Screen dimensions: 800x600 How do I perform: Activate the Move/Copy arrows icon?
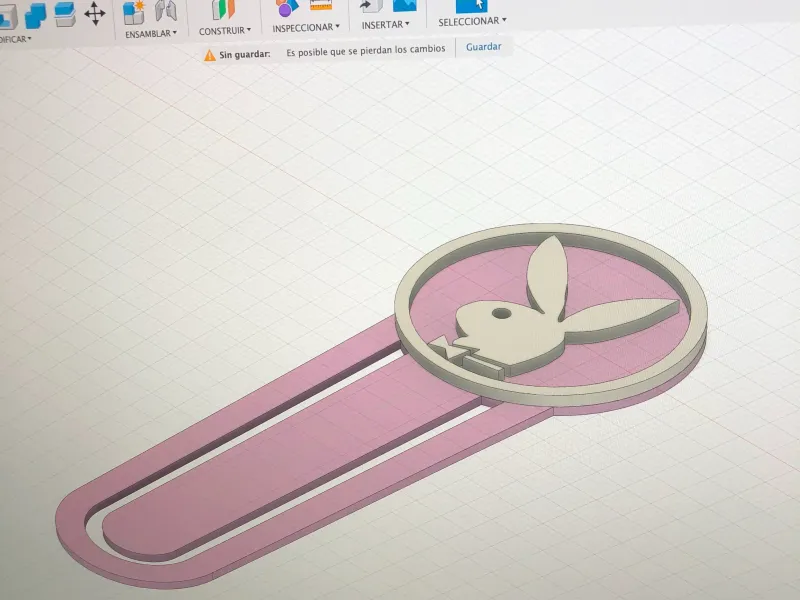coord(95,13)
